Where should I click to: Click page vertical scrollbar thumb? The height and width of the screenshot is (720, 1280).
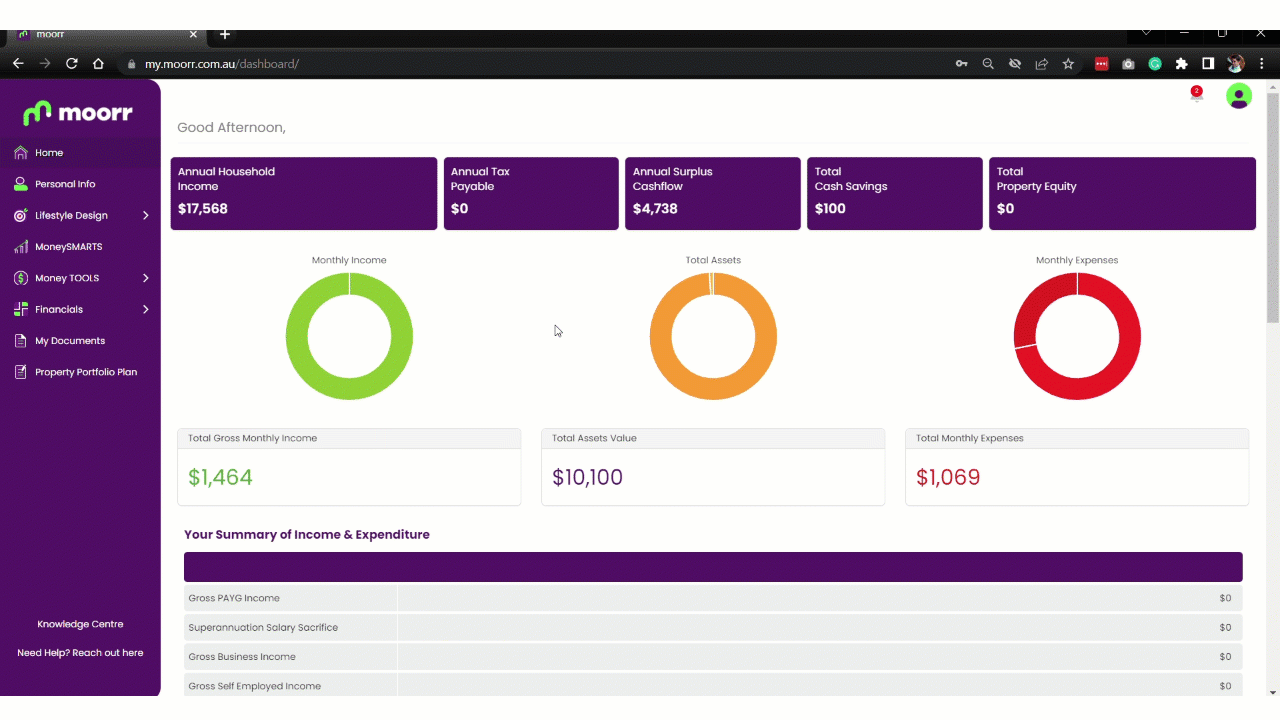[1273, 208]
